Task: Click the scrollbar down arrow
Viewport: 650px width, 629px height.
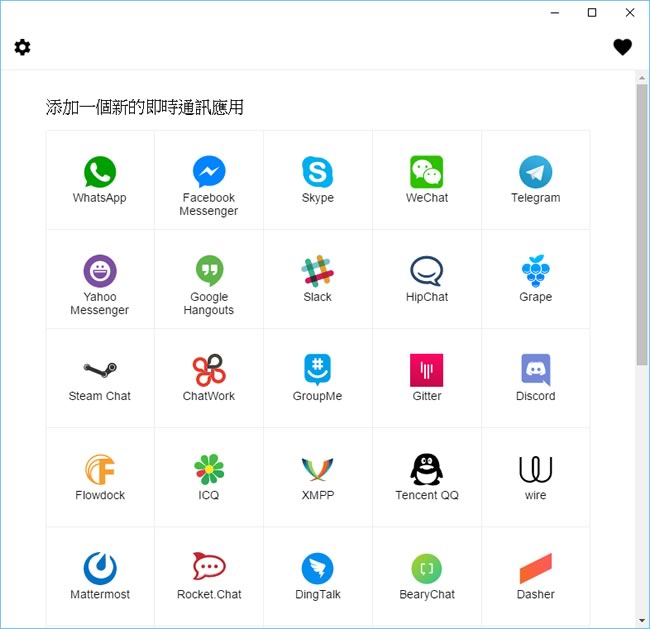Action: coord(642,621)
